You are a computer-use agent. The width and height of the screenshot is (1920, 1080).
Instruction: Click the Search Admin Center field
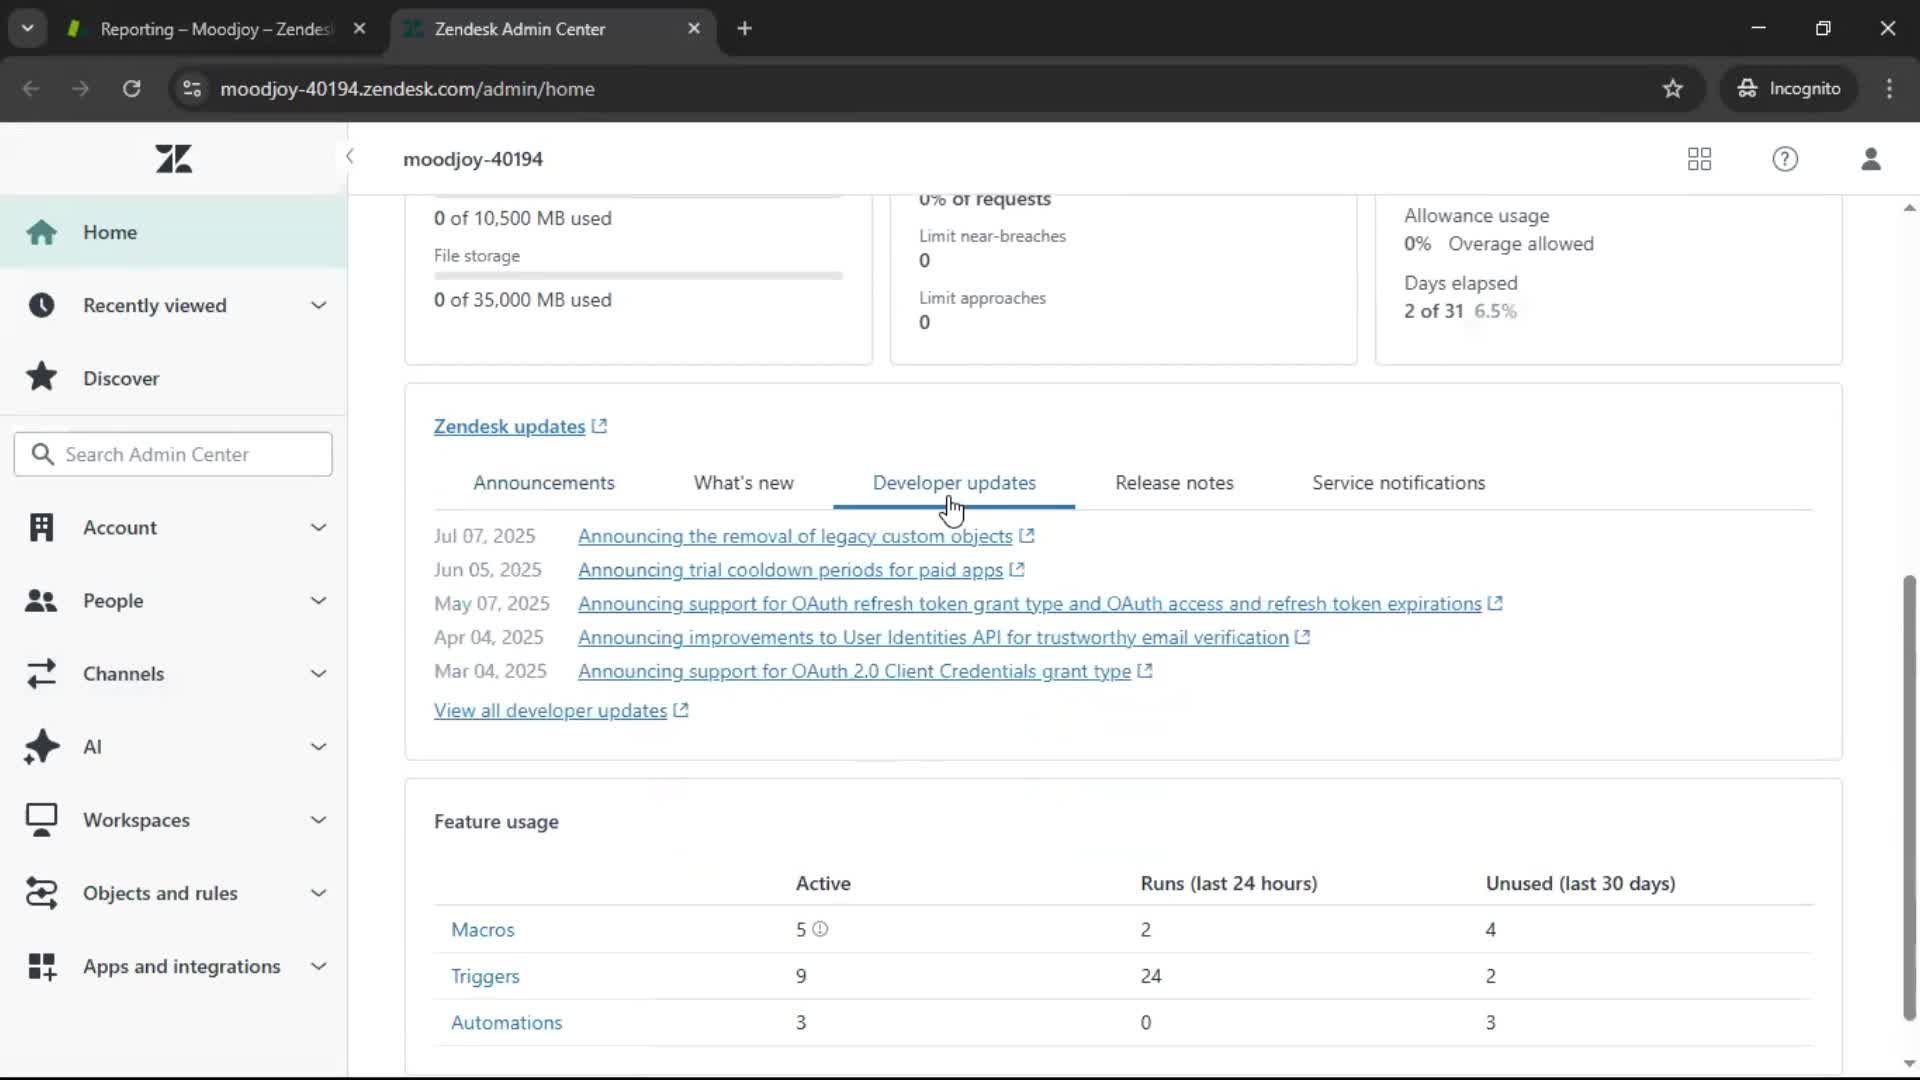(173, 454)
